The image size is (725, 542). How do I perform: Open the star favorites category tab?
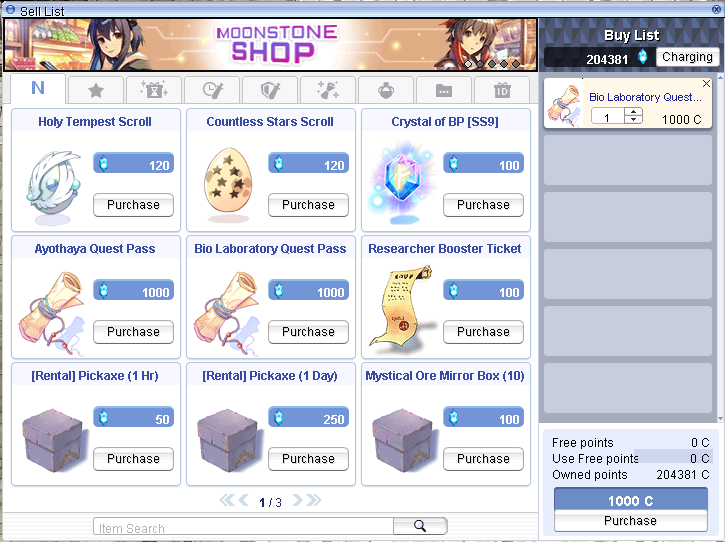pos(96,90)
